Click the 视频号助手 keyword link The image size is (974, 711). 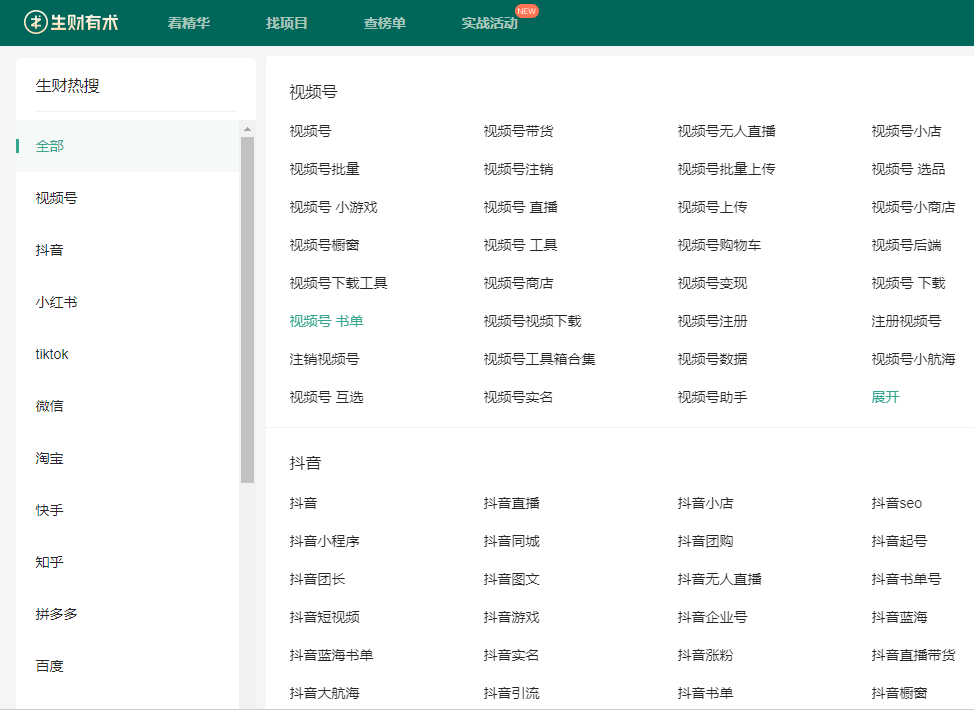tap(712, 397)
